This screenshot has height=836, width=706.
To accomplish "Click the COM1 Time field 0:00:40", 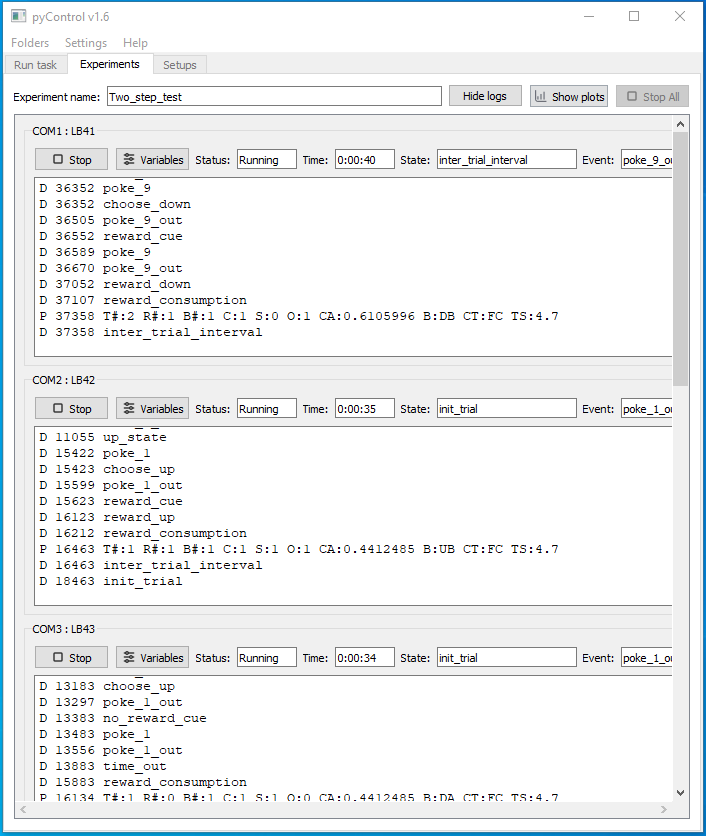I will (x=365, y=159).
